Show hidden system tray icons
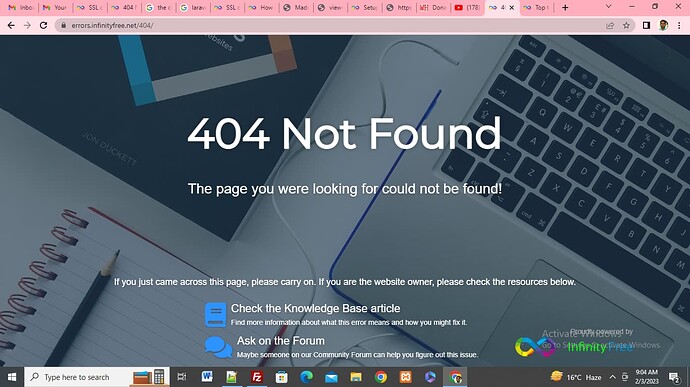The height and width of the screenshot is (387, 690). coord(612,377)
